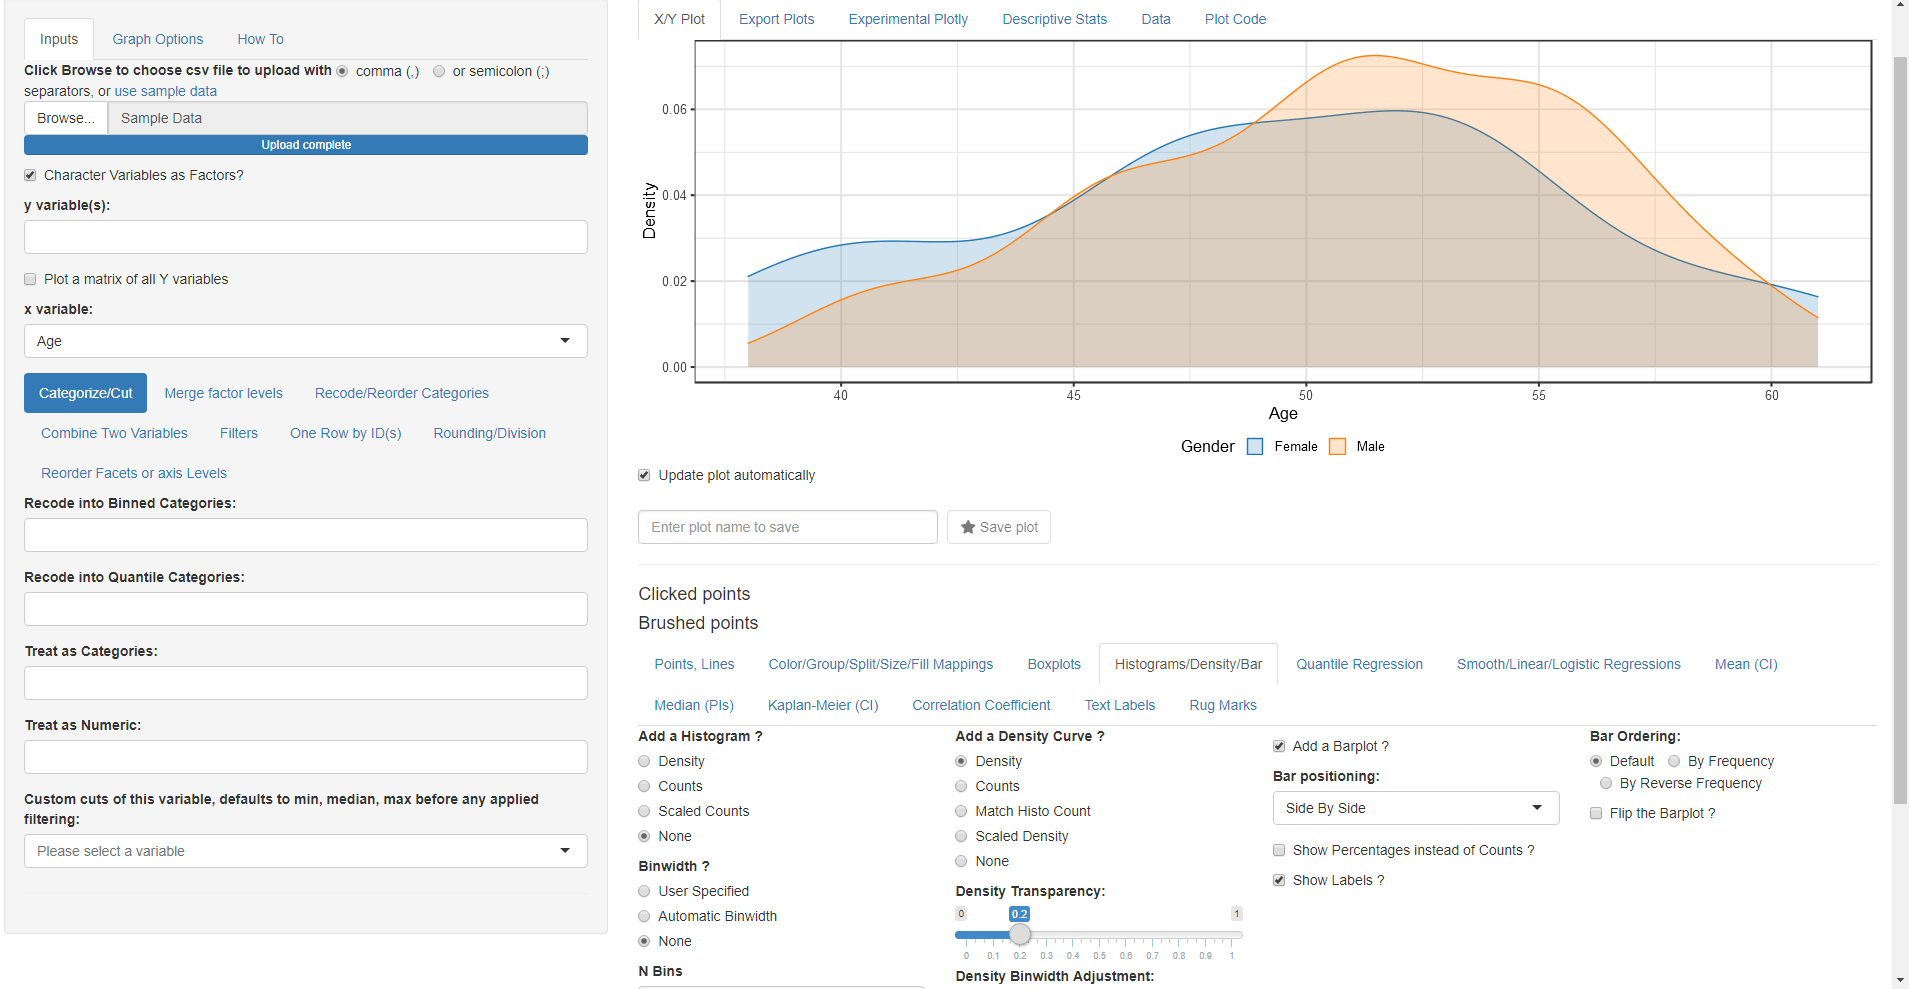Select Histogram Density radio option
This screenshot has width=1909, height=989.
[x=644, y=761]
